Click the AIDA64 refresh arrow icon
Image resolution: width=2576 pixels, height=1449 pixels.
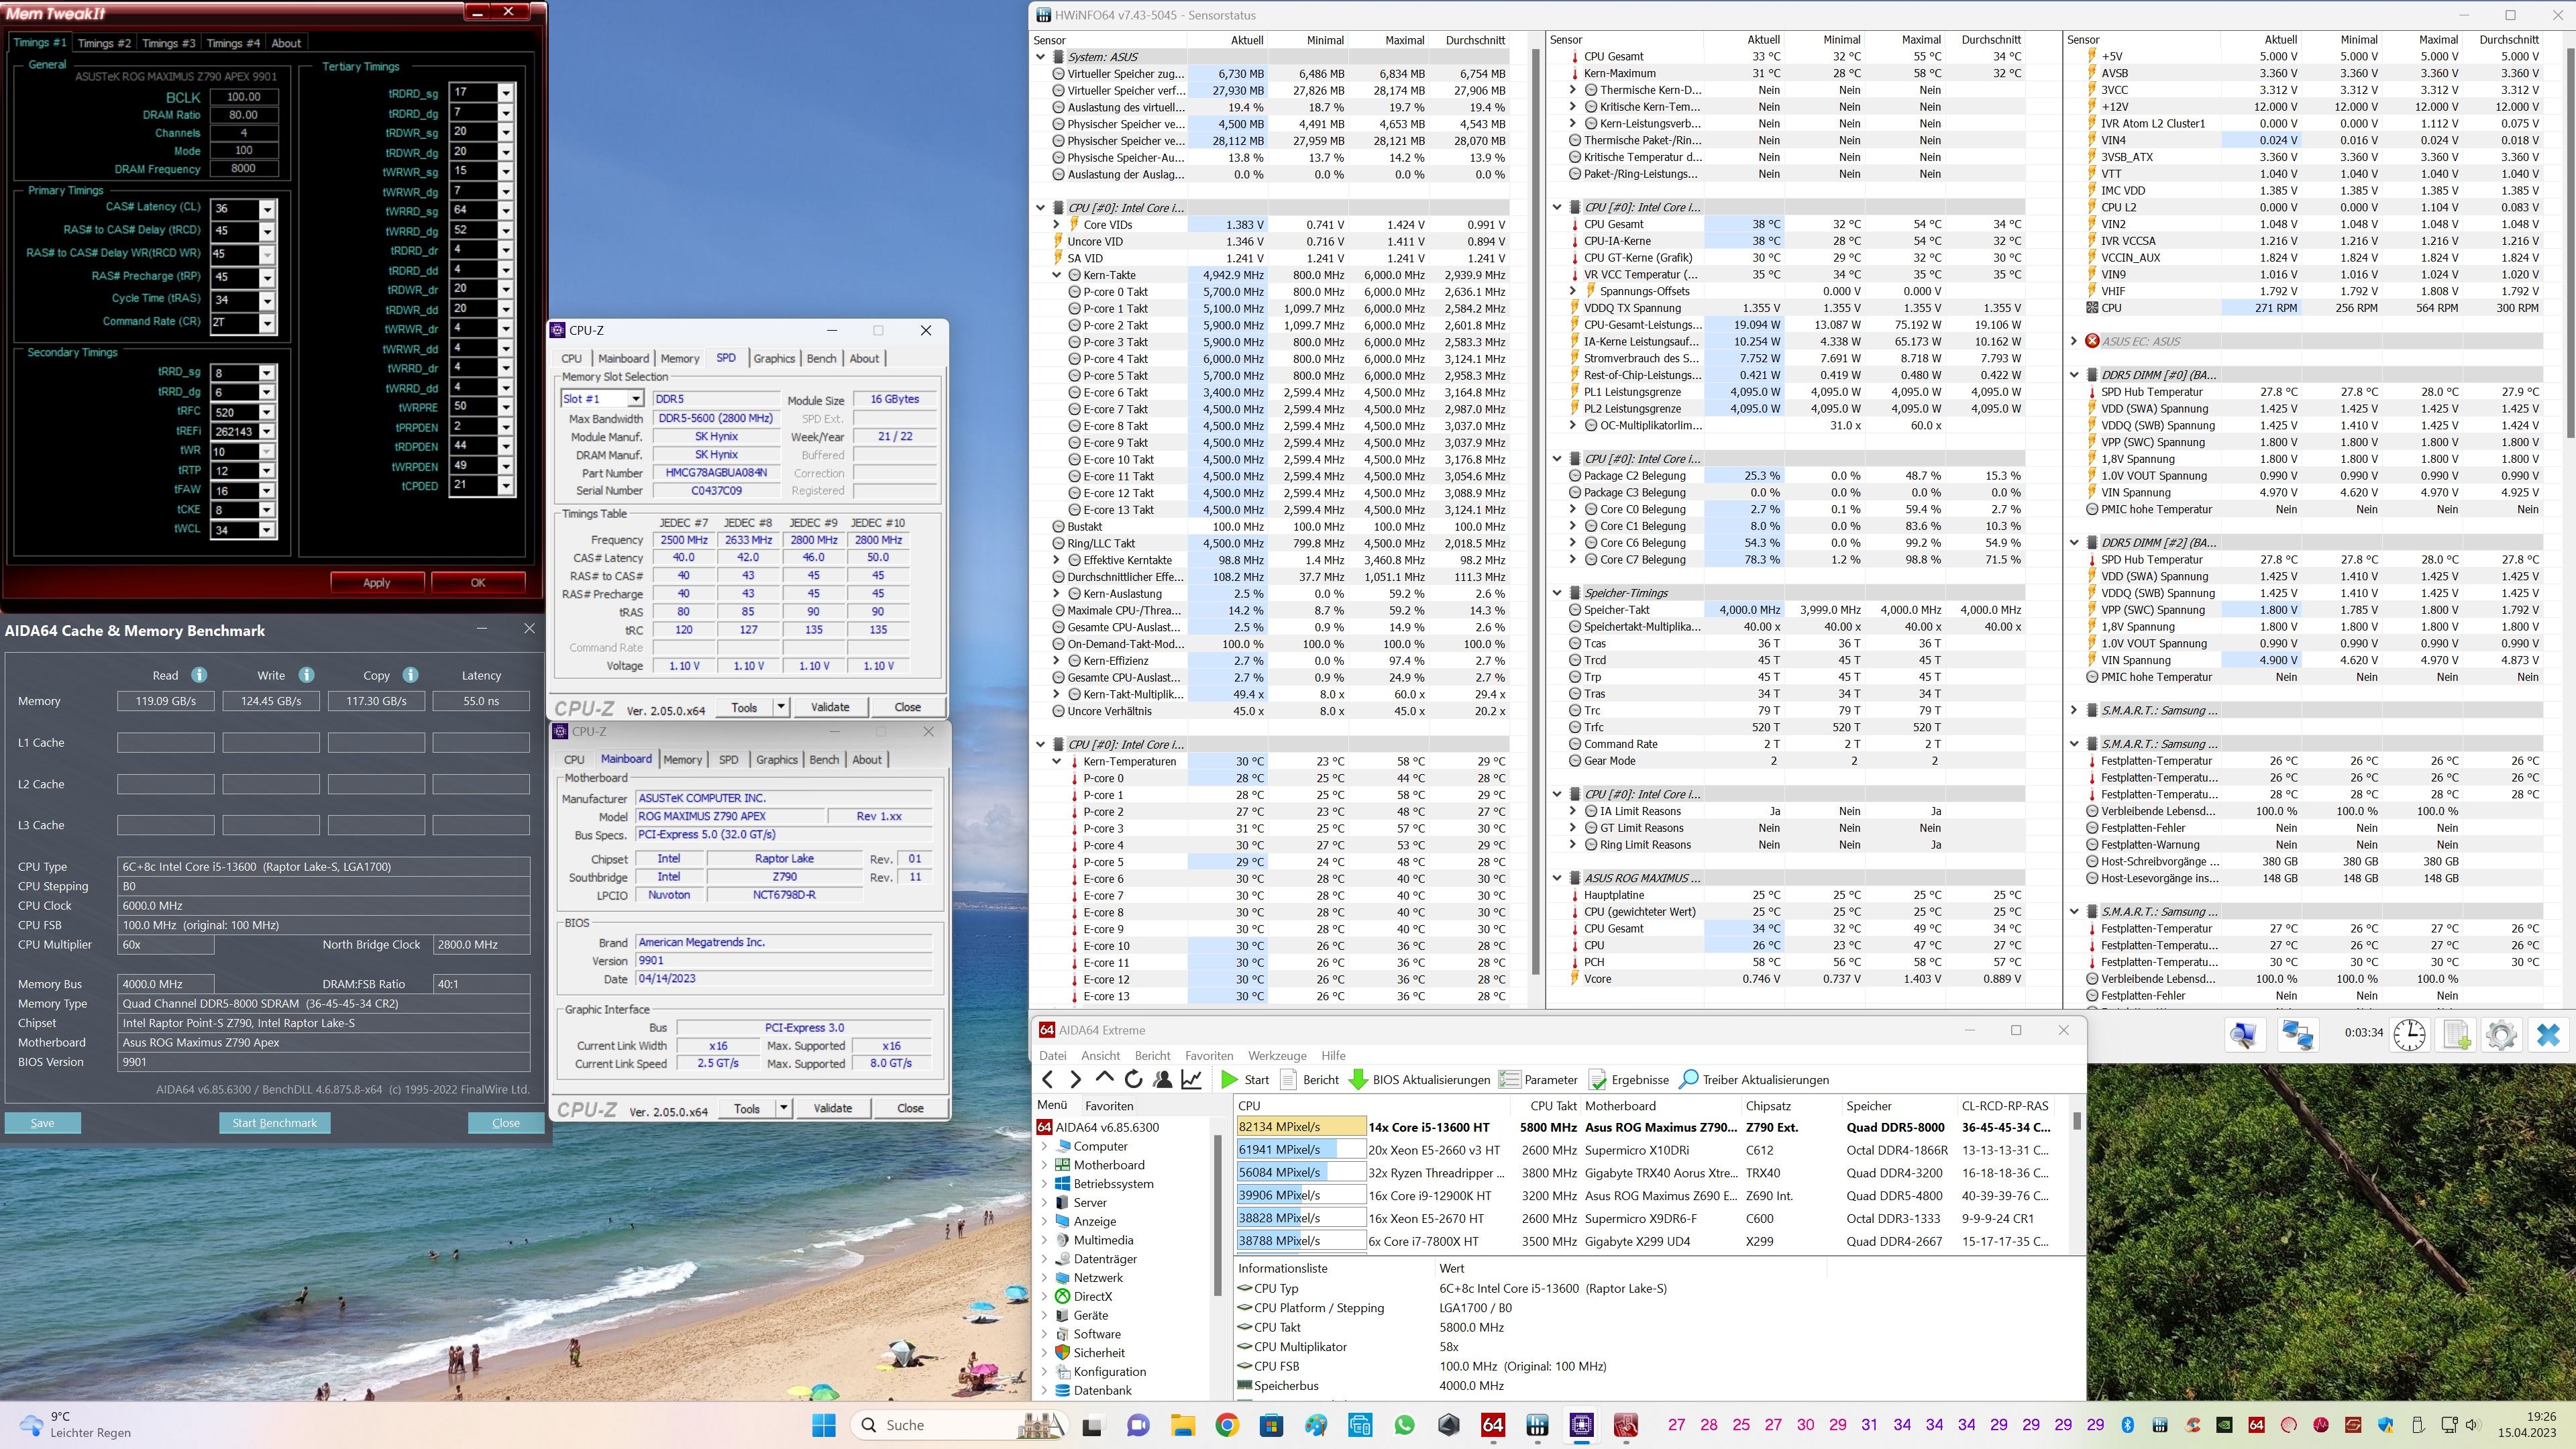click(x=1133, y=1079)
